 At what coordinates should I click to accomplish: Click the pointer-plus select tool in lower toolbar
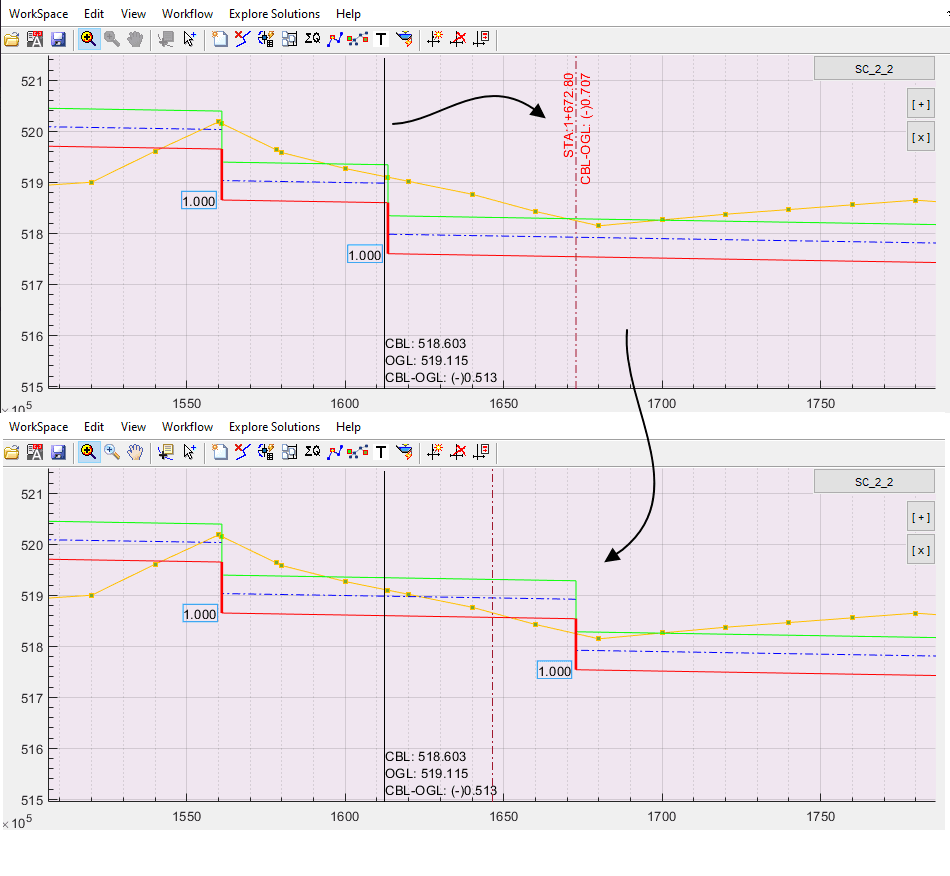point(189,453)
